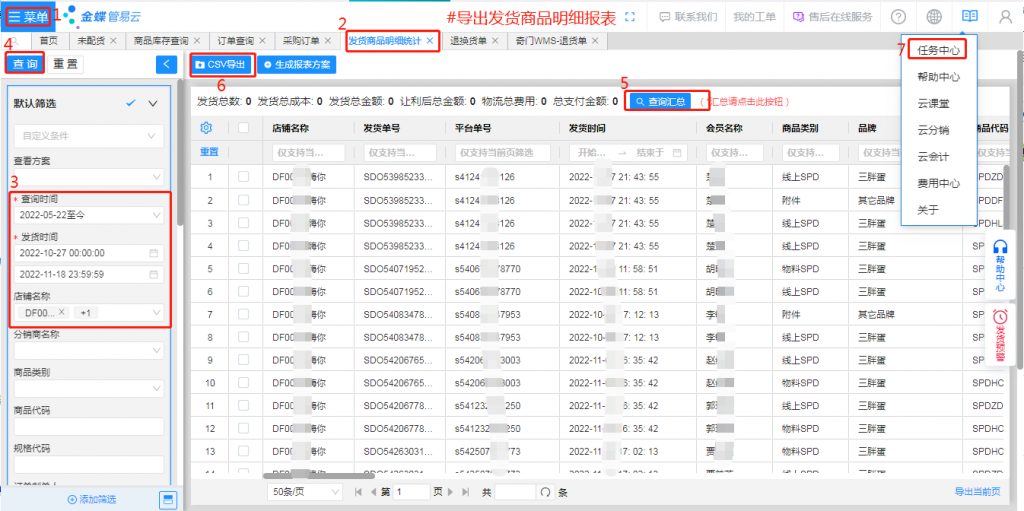Click the 发货单号 column filter input

point(399,152)
